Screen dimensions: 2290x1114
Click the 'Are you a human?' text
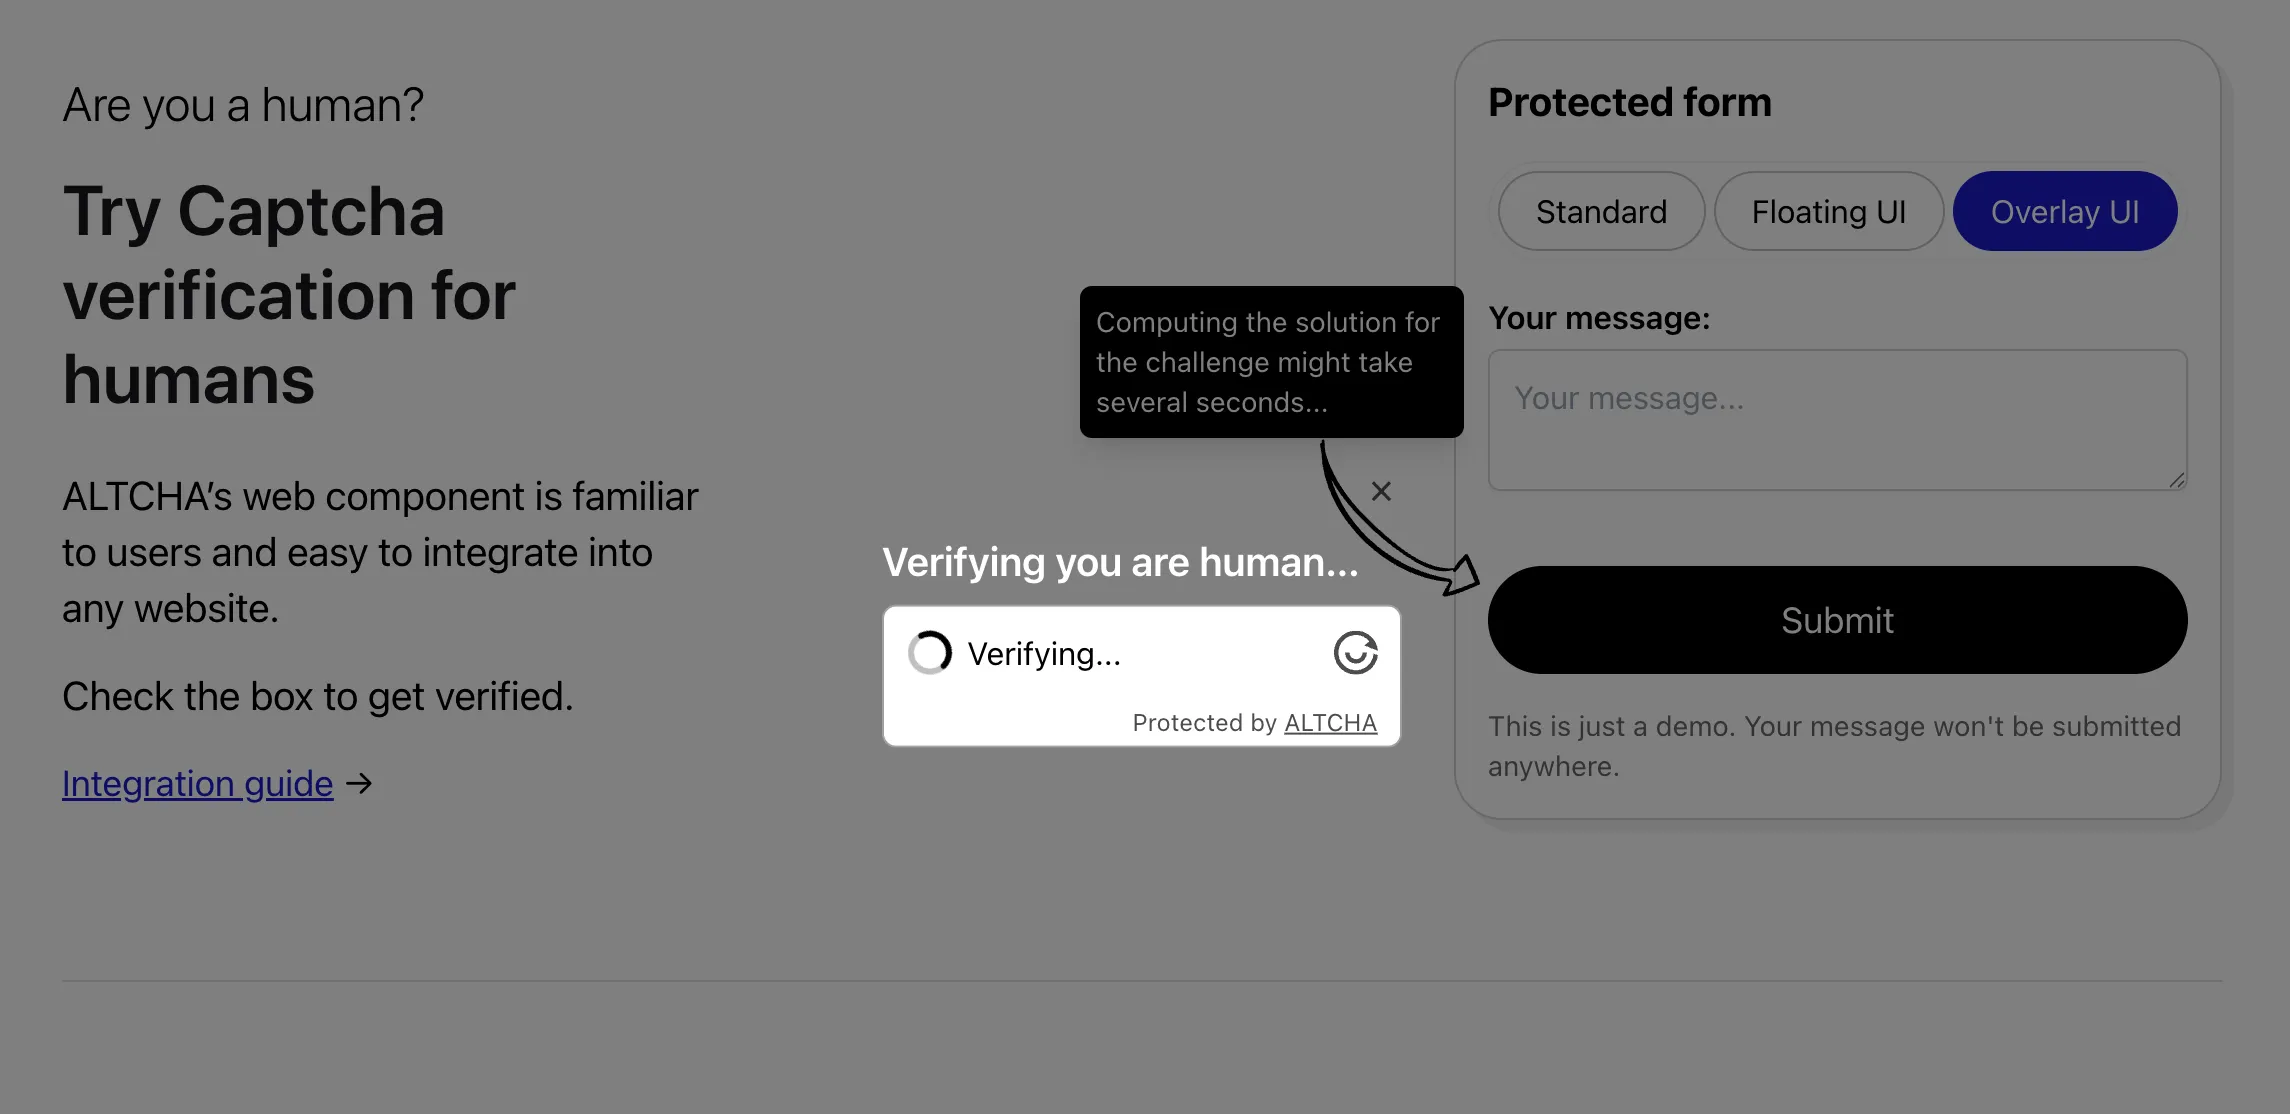243,105
